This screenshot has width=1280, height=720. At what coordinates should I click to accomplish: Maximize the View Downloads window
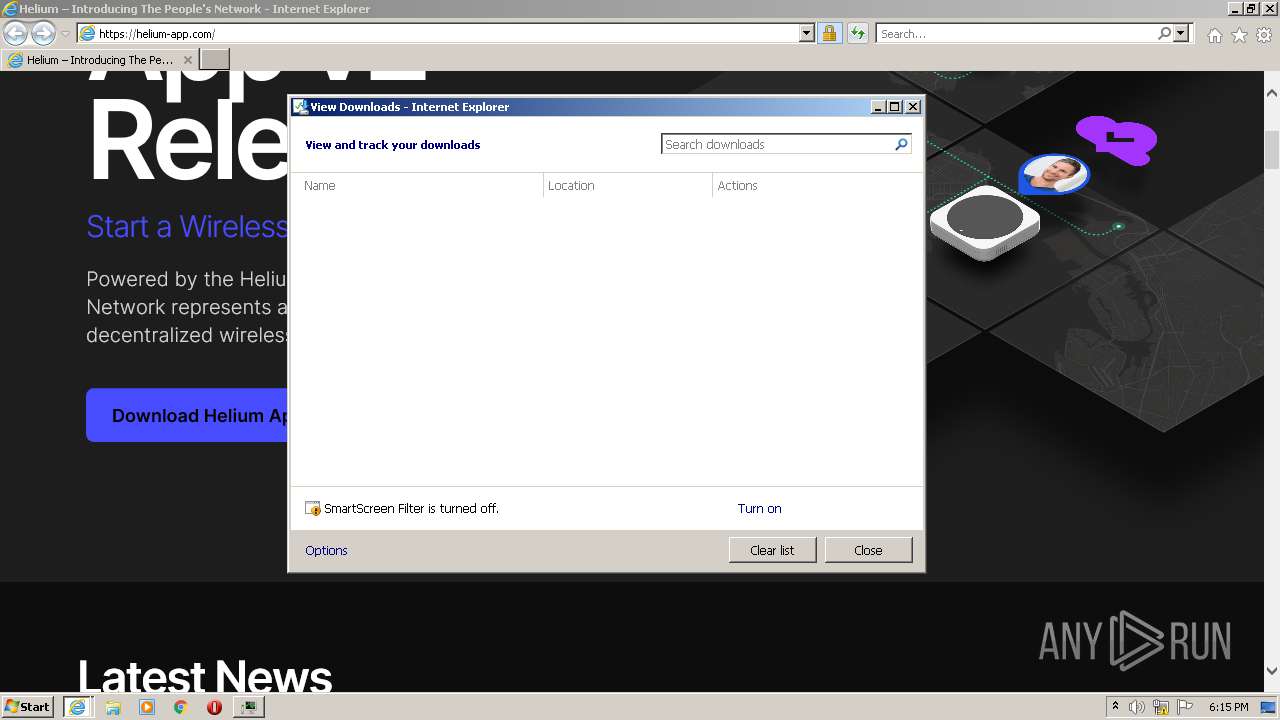tap(895, 107)
